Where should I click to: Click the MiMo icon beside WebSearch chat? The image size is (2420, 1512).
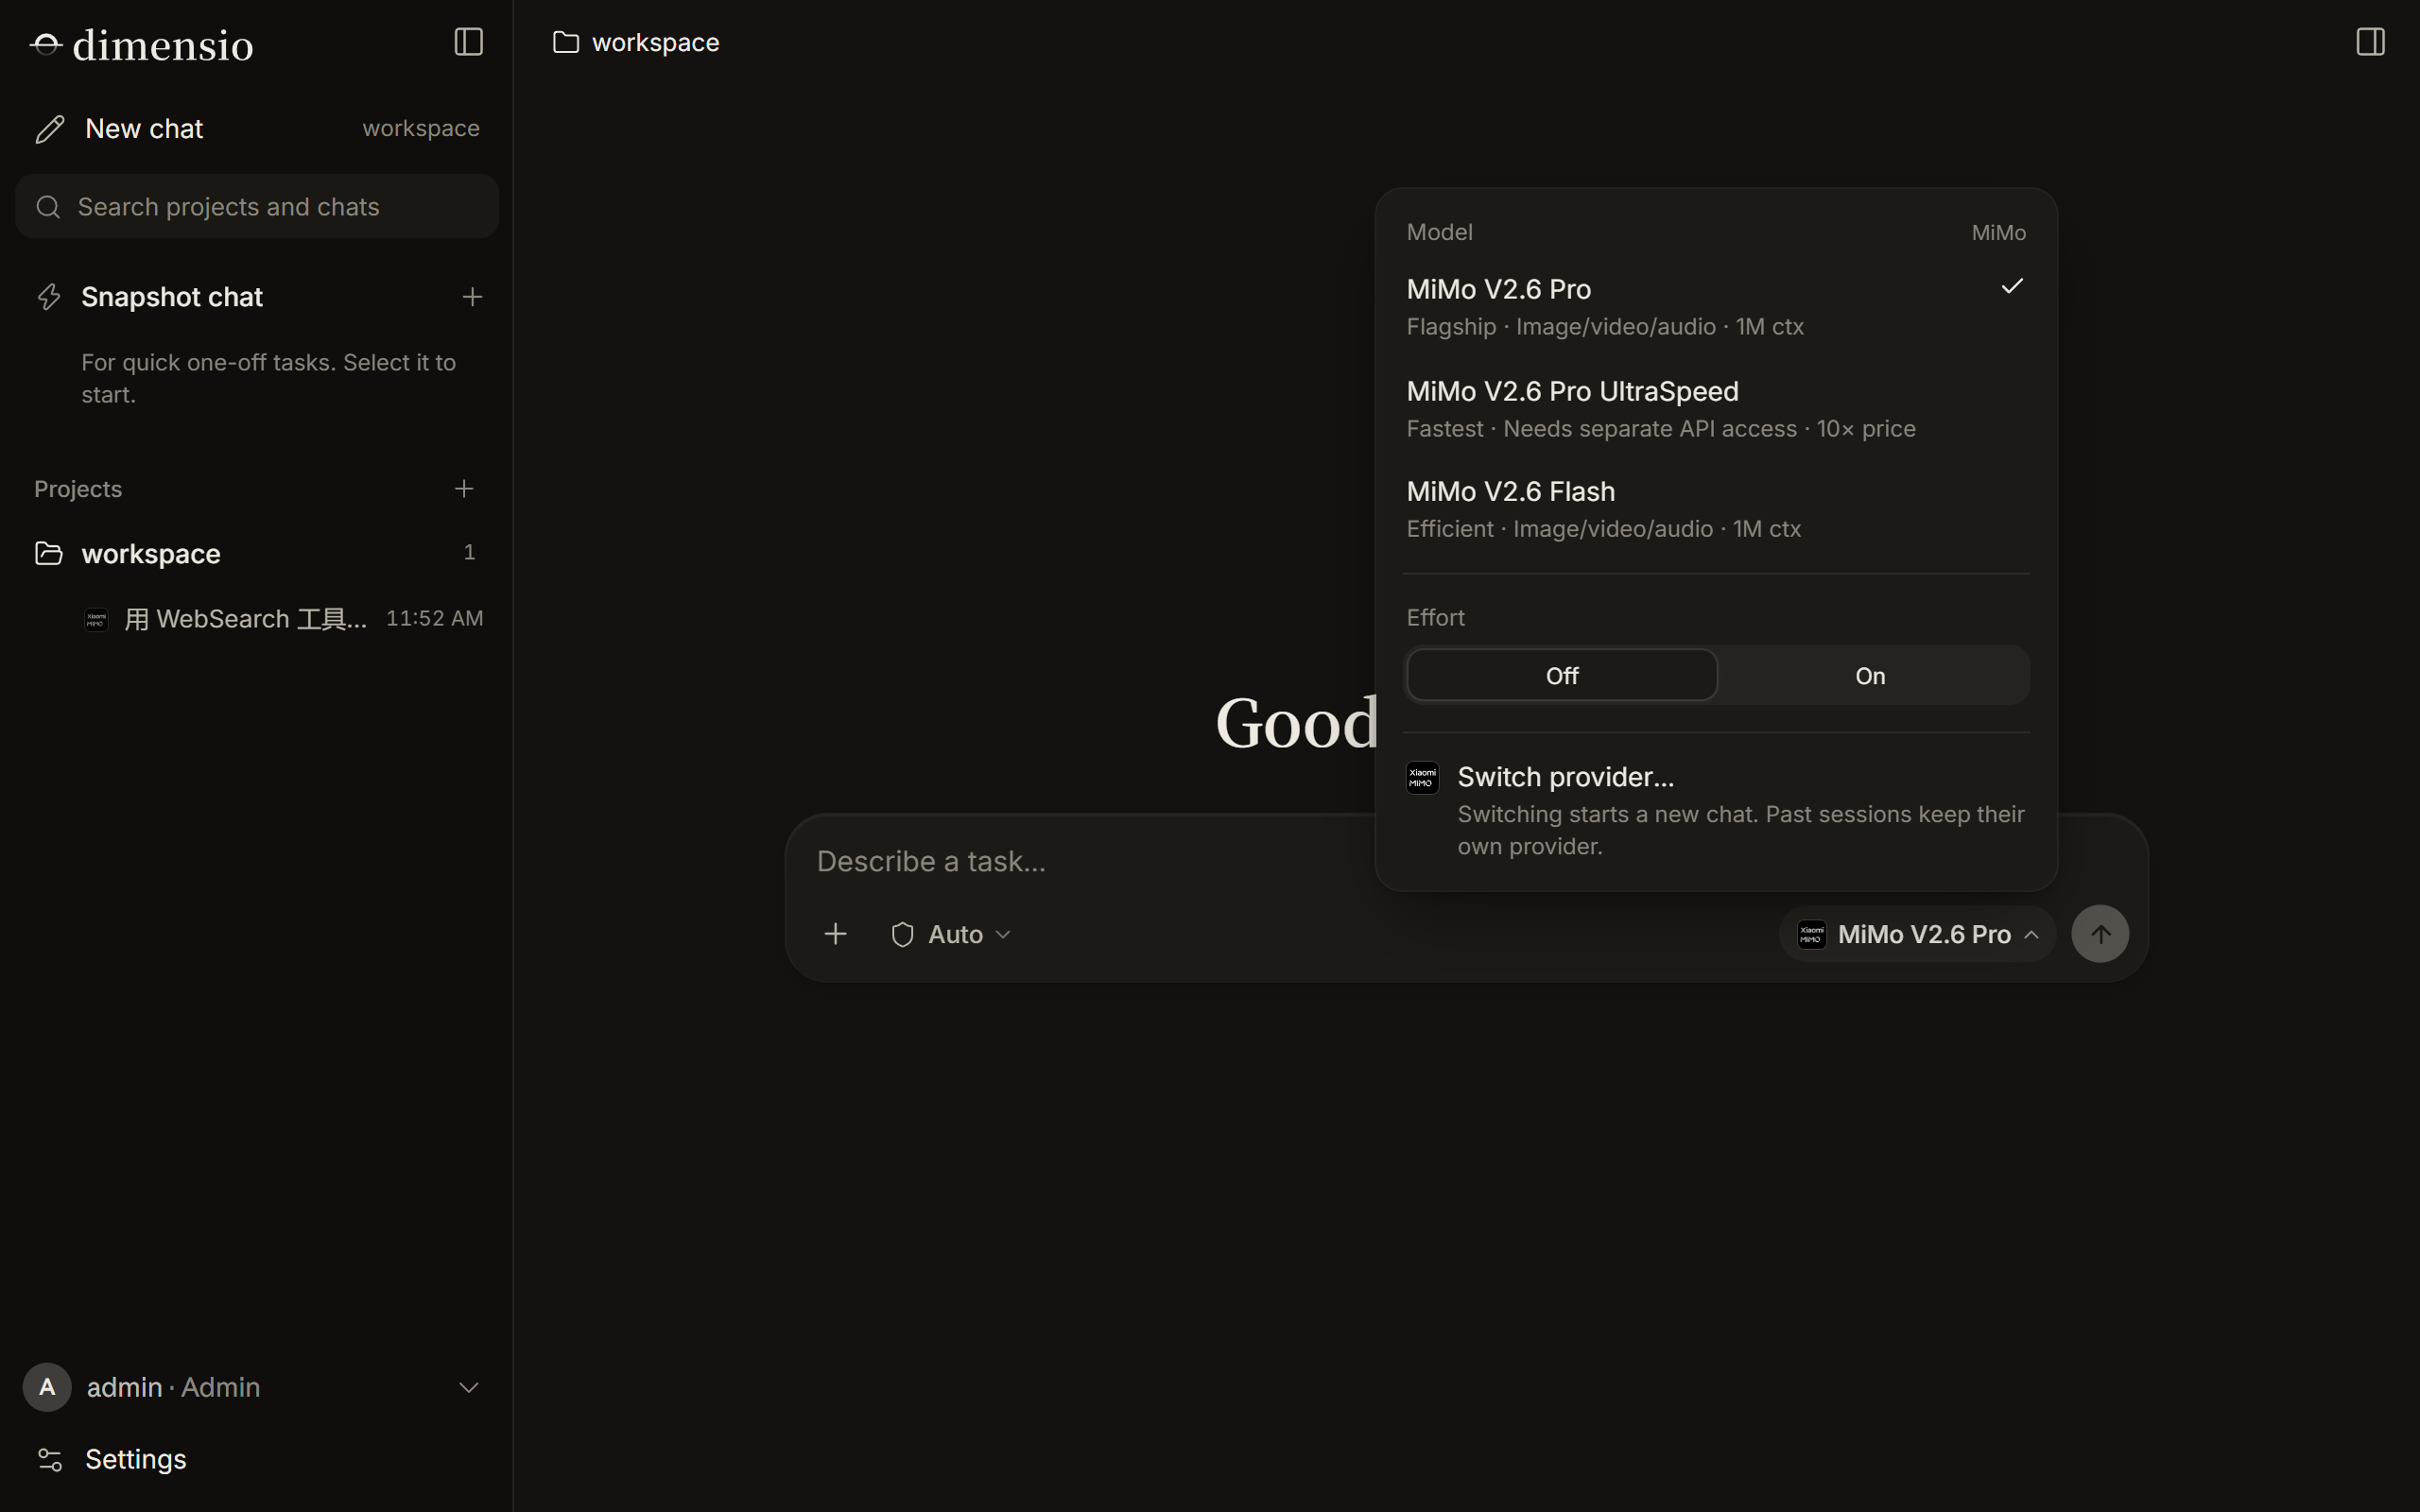click(96, 620)
